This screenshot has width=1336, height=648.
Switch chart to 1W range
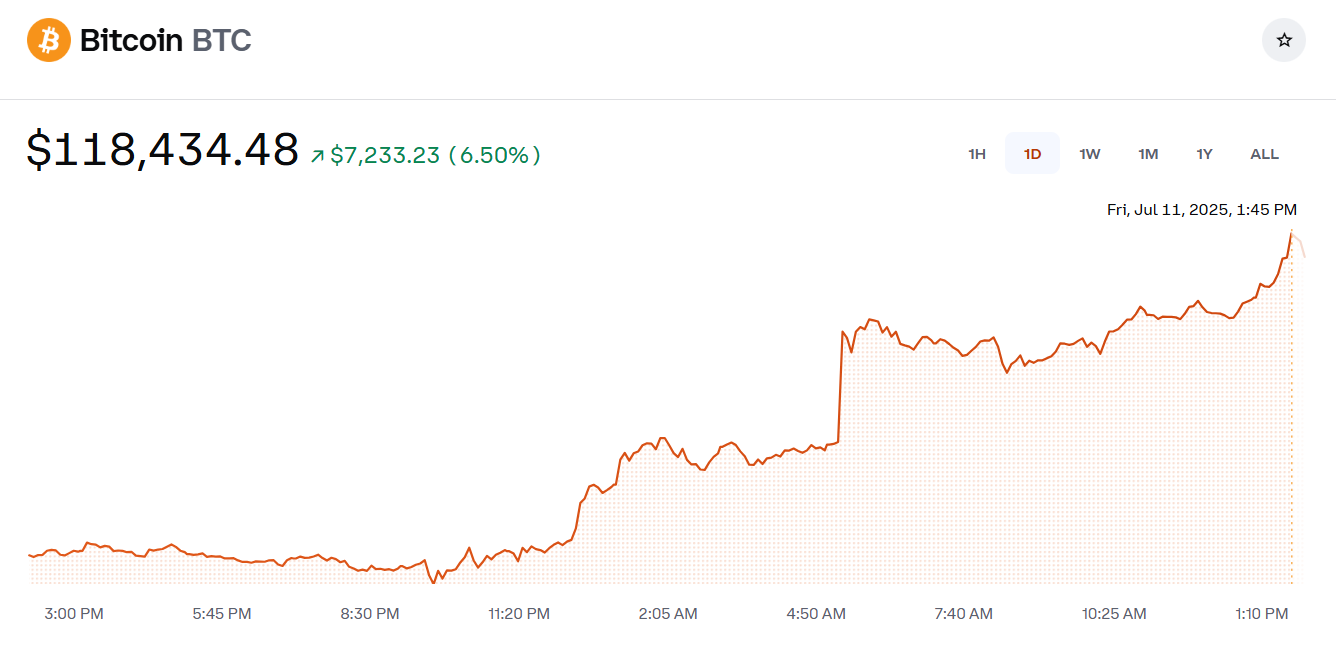click(1090, 154)
